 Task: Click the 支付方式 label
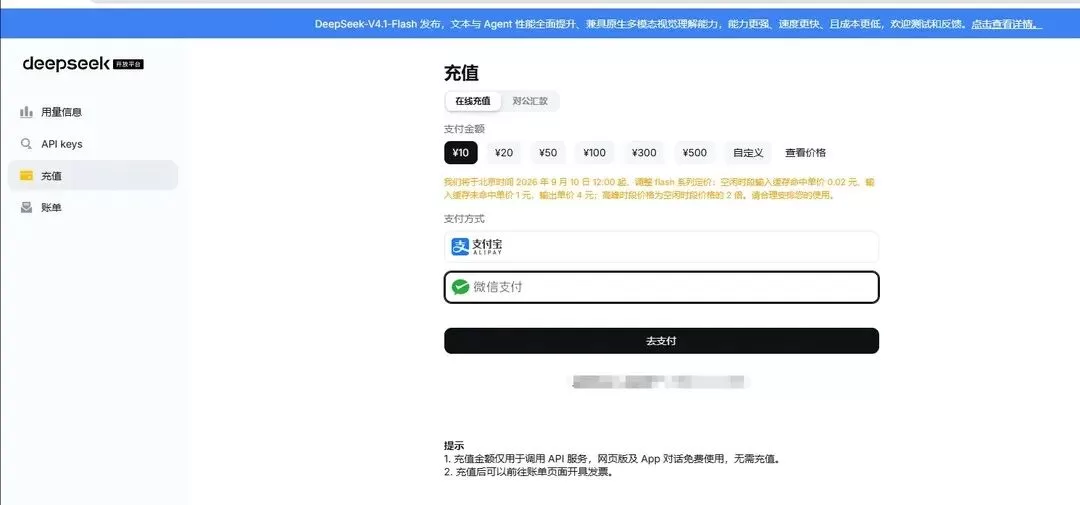464,219
